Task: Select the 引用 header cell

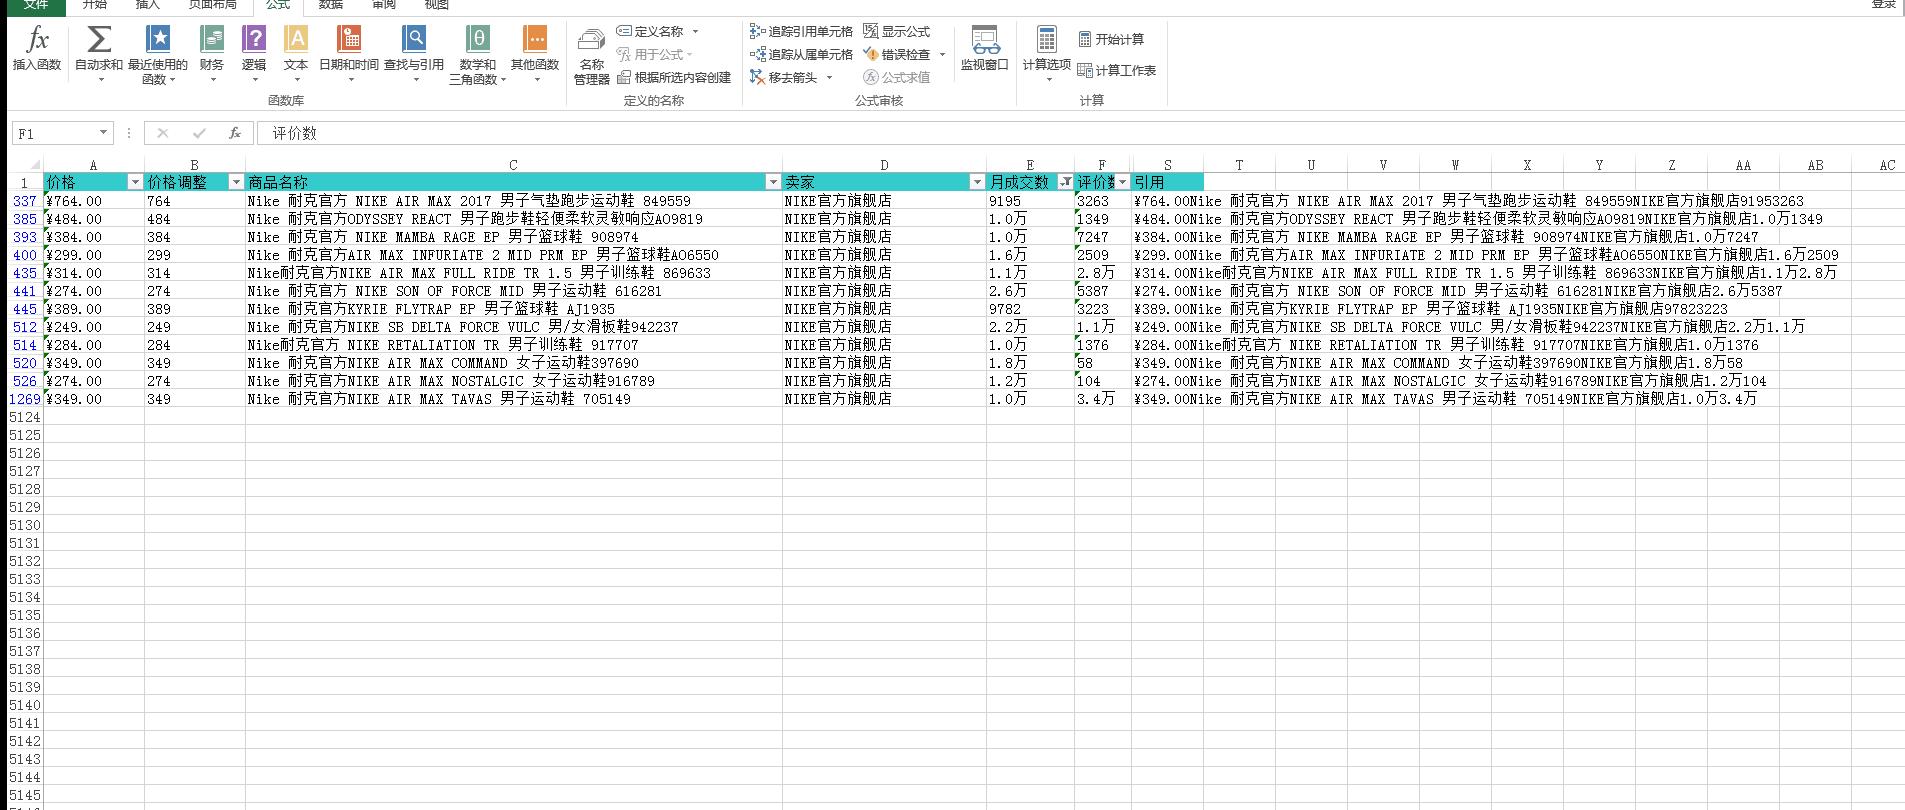Action: (x=1167, y=182)
